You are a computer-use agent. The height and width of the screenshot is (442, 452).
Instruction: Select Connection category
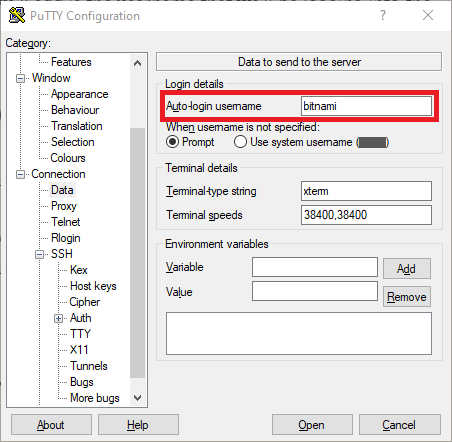(58, 174)
